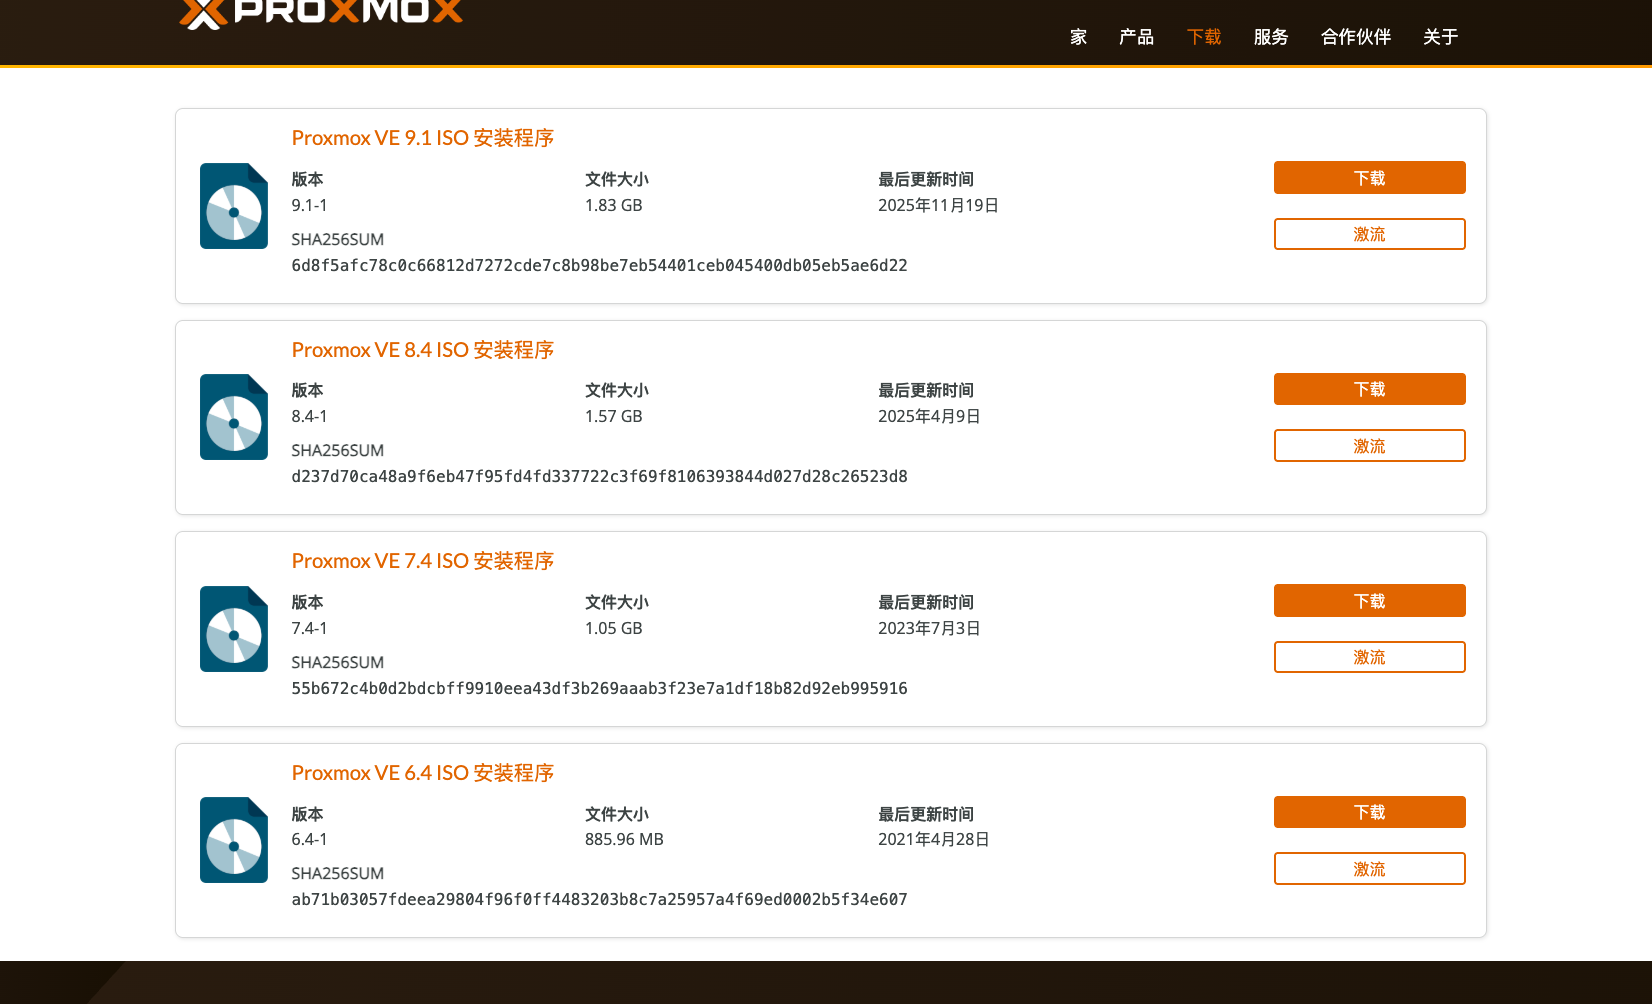Image resolution: width=1652 pixels, height=1004 pixels.
Task: Click the ISO disc icon for Proxmox VE 9.1
Action: click(234, 206)
